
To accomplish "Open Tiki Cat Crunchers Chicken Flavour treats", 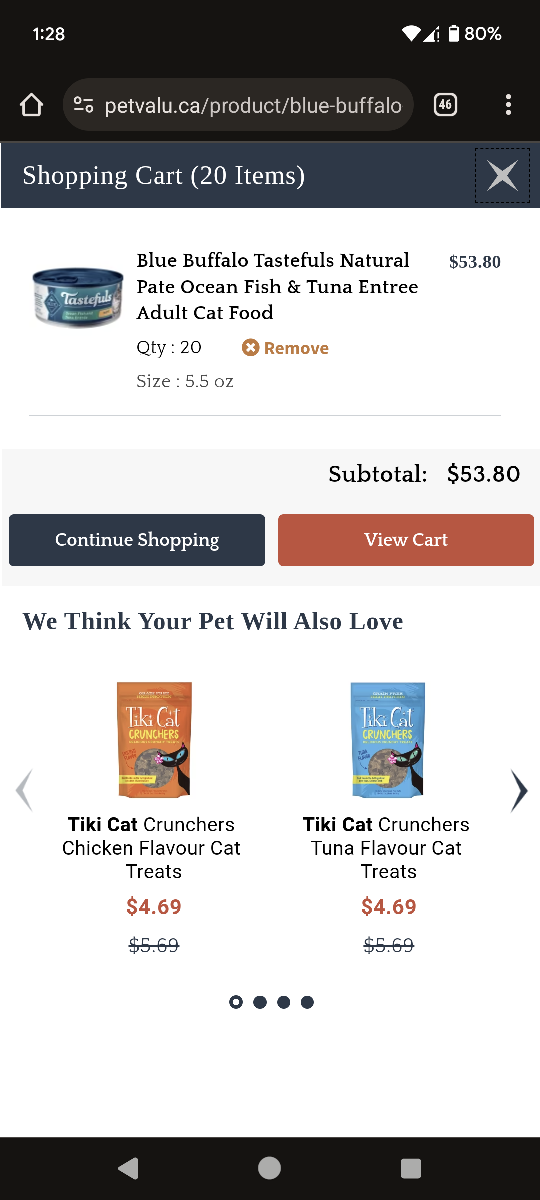I will point(153,848).
